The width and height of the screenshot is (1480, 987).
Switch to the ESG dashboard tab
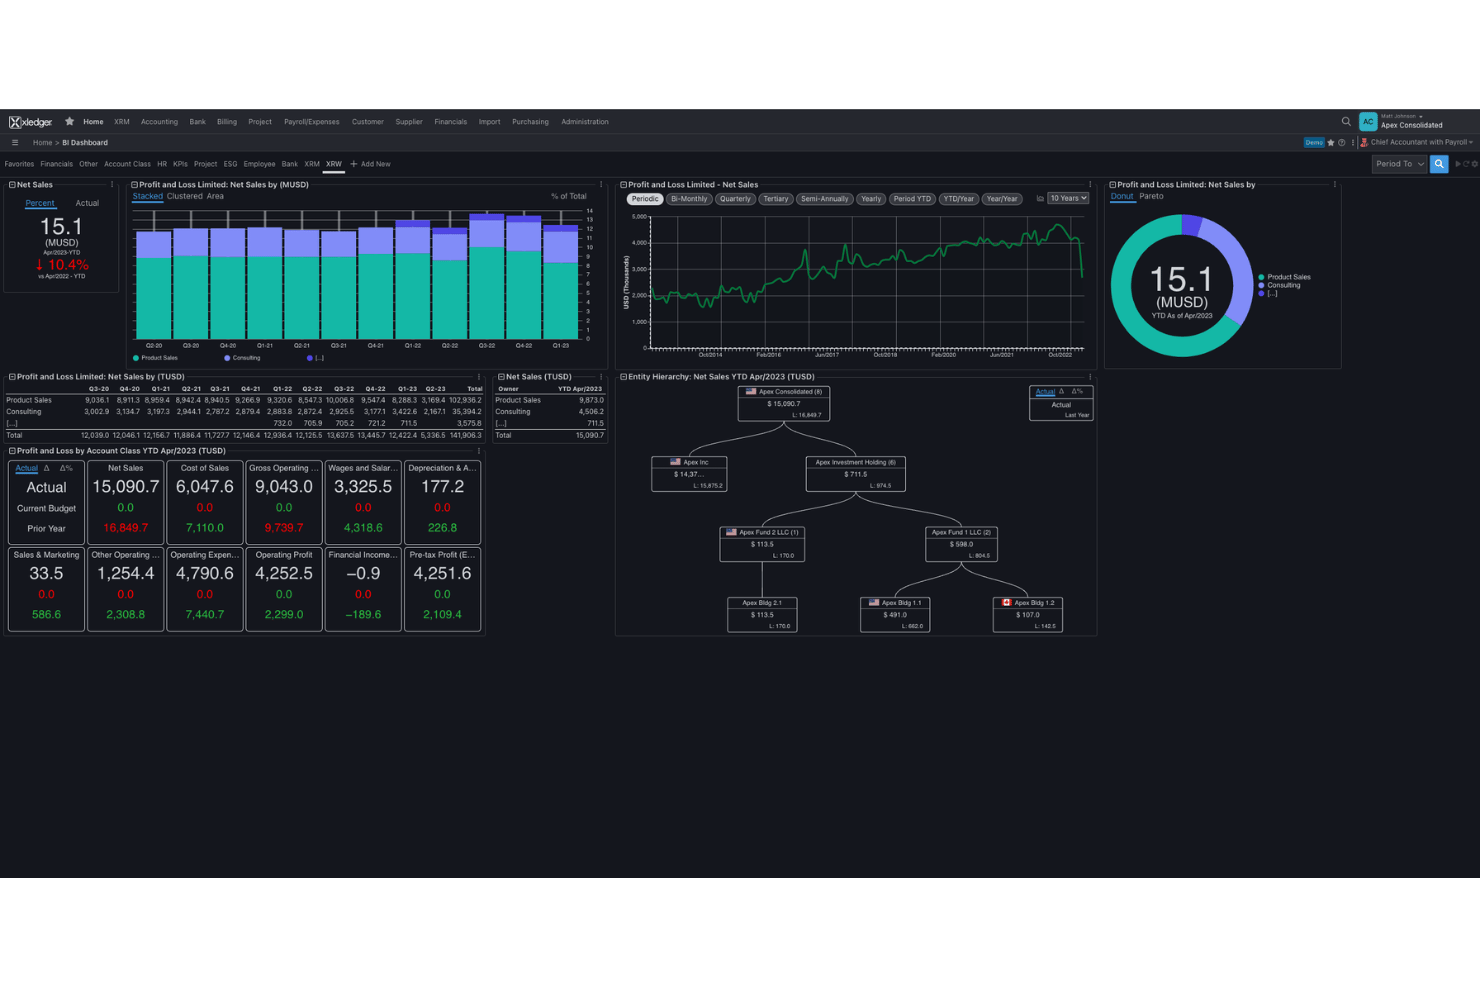[x=231, y=164]
